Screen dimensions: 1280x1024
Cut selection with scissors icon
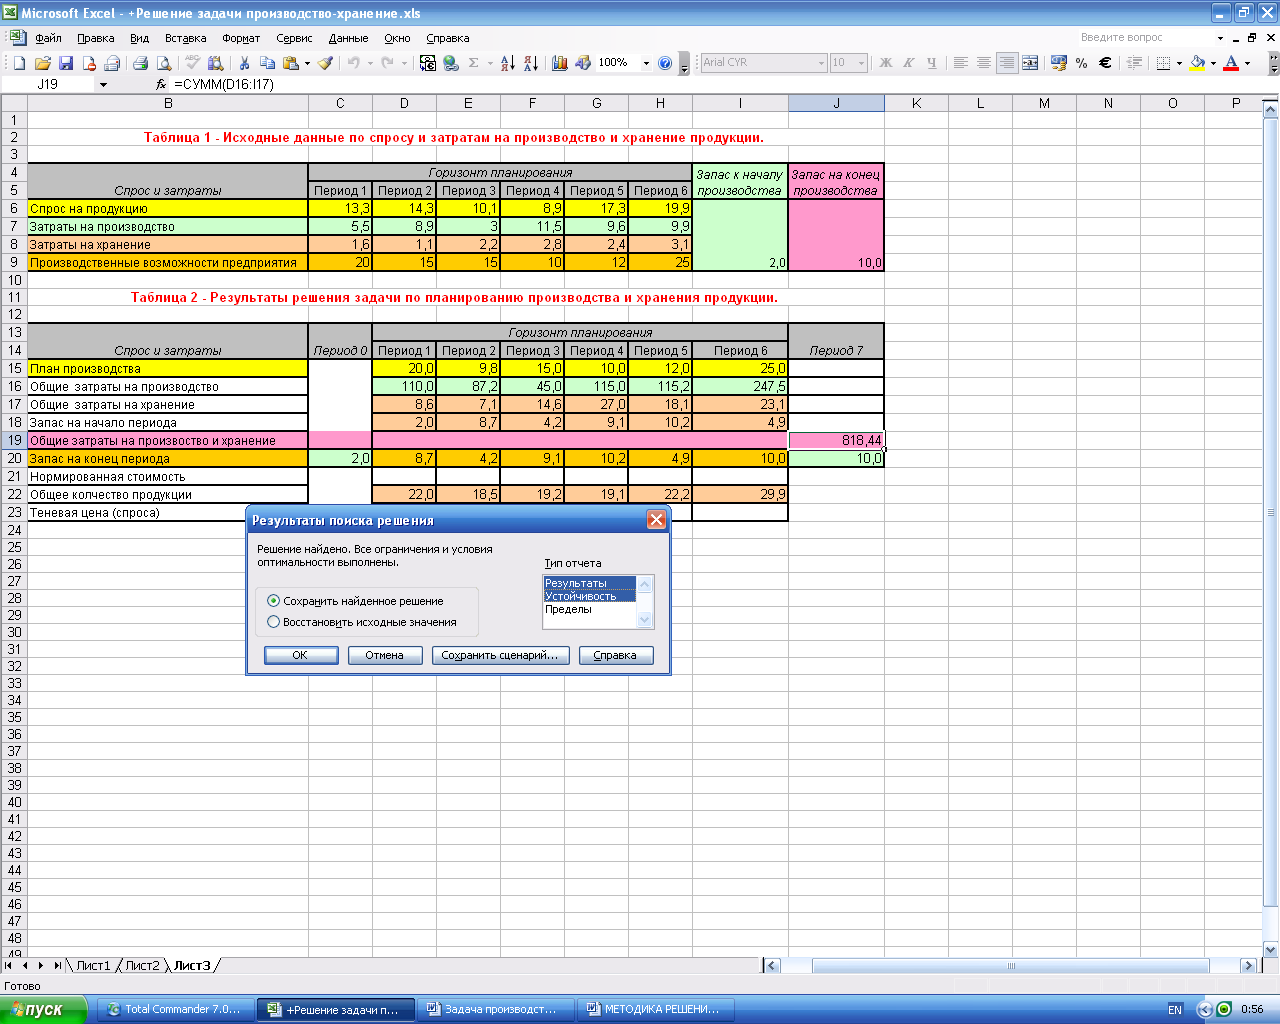(x=244, y=63)
